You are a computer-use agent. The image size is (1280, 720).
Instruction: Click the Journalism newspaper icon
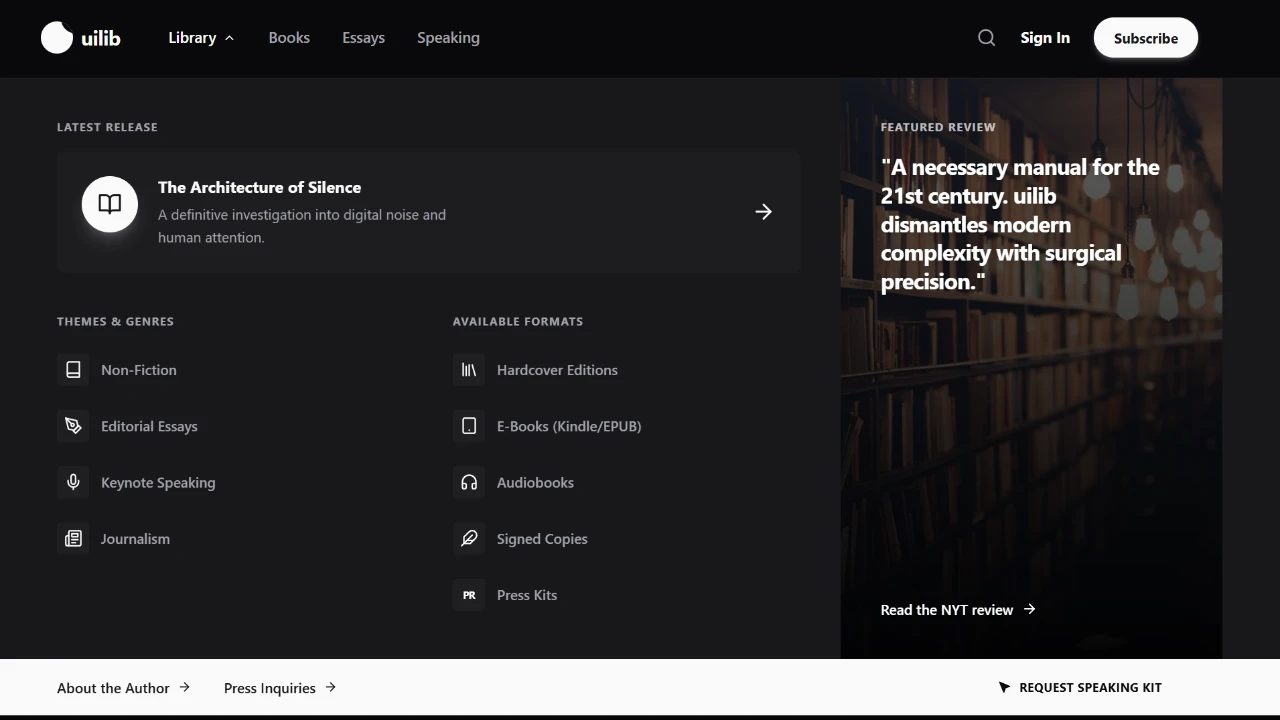73,538
